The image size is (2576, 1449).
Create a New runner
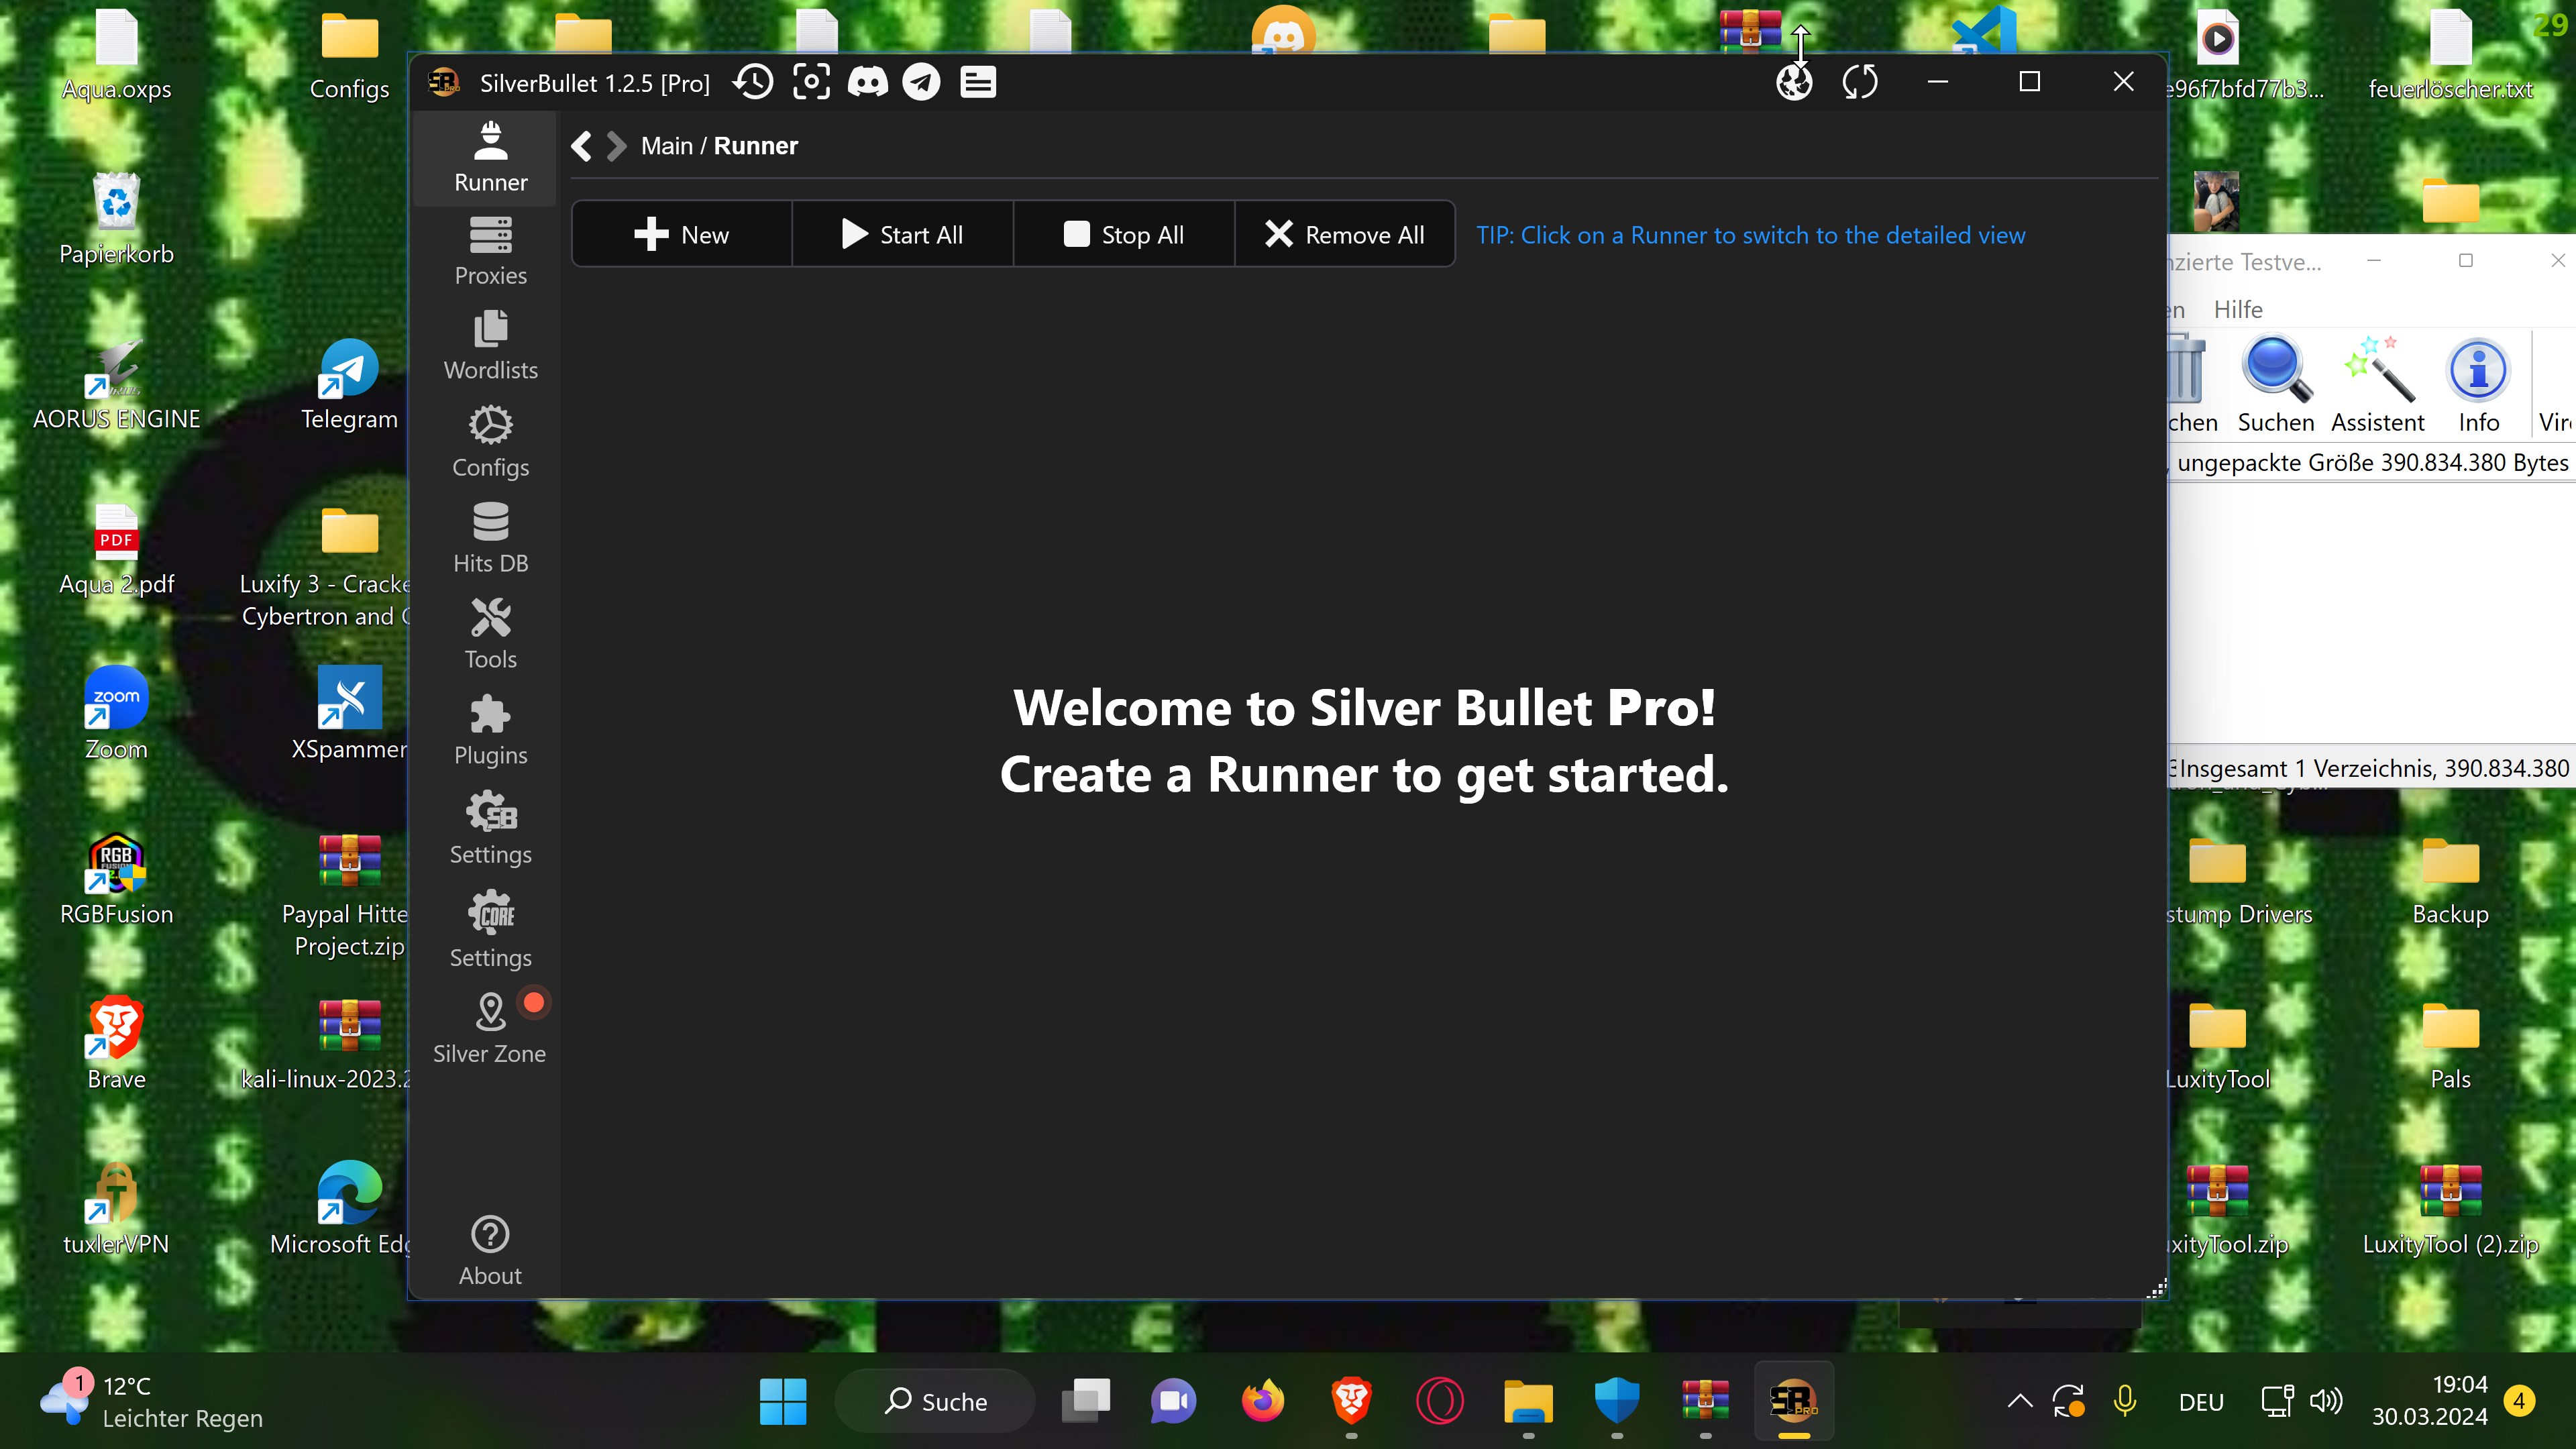coord(682,234)
